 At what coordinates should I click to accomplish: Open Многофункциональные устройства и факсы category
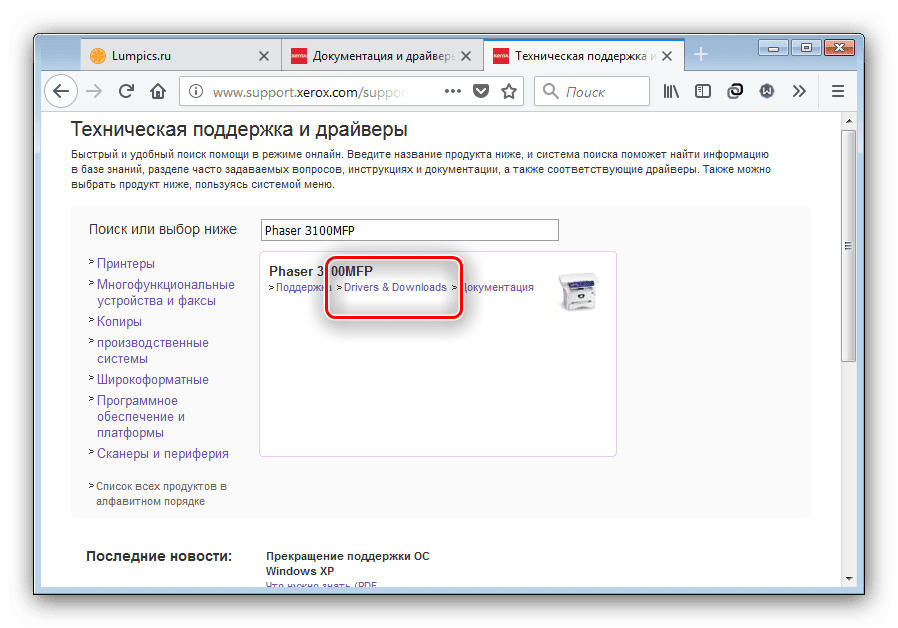[x=166, y=293]
